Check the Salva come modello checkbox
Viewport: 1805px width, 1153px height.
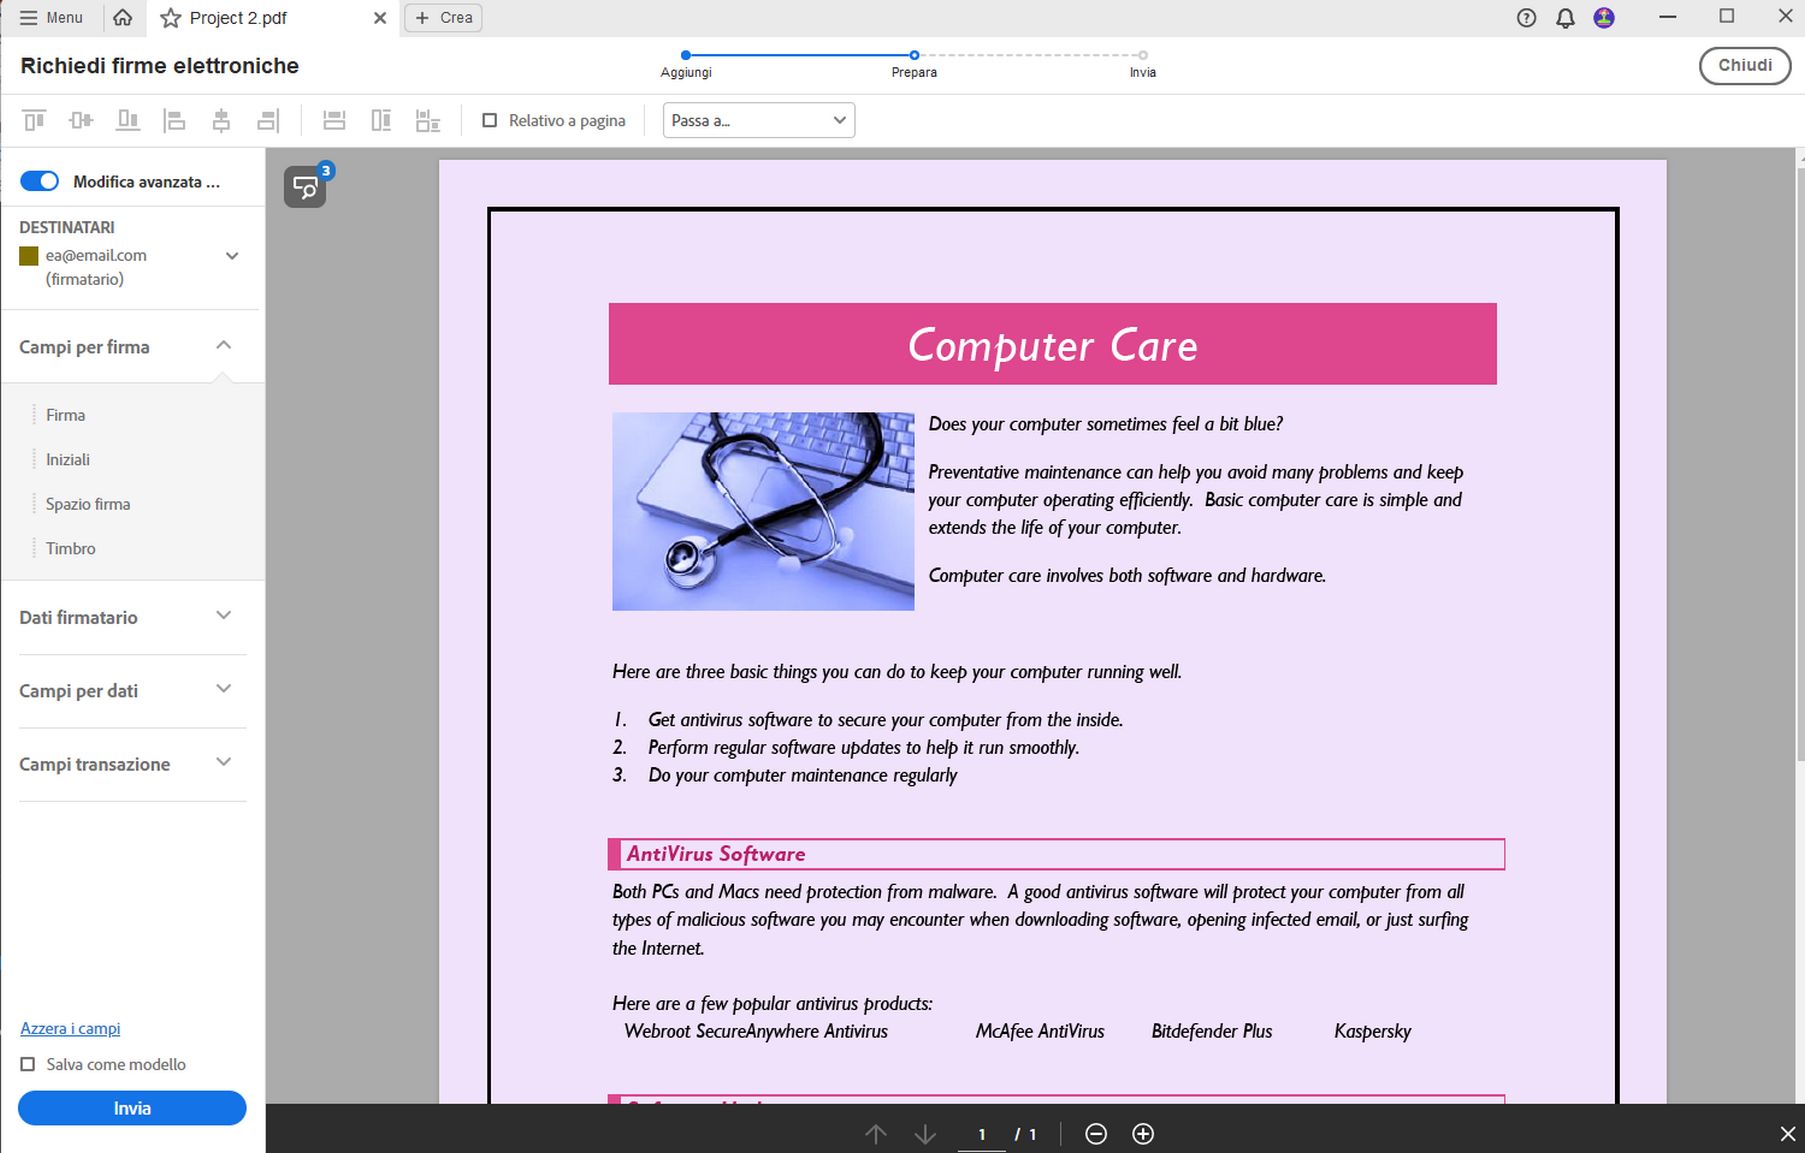click(x=28, y=1064)
